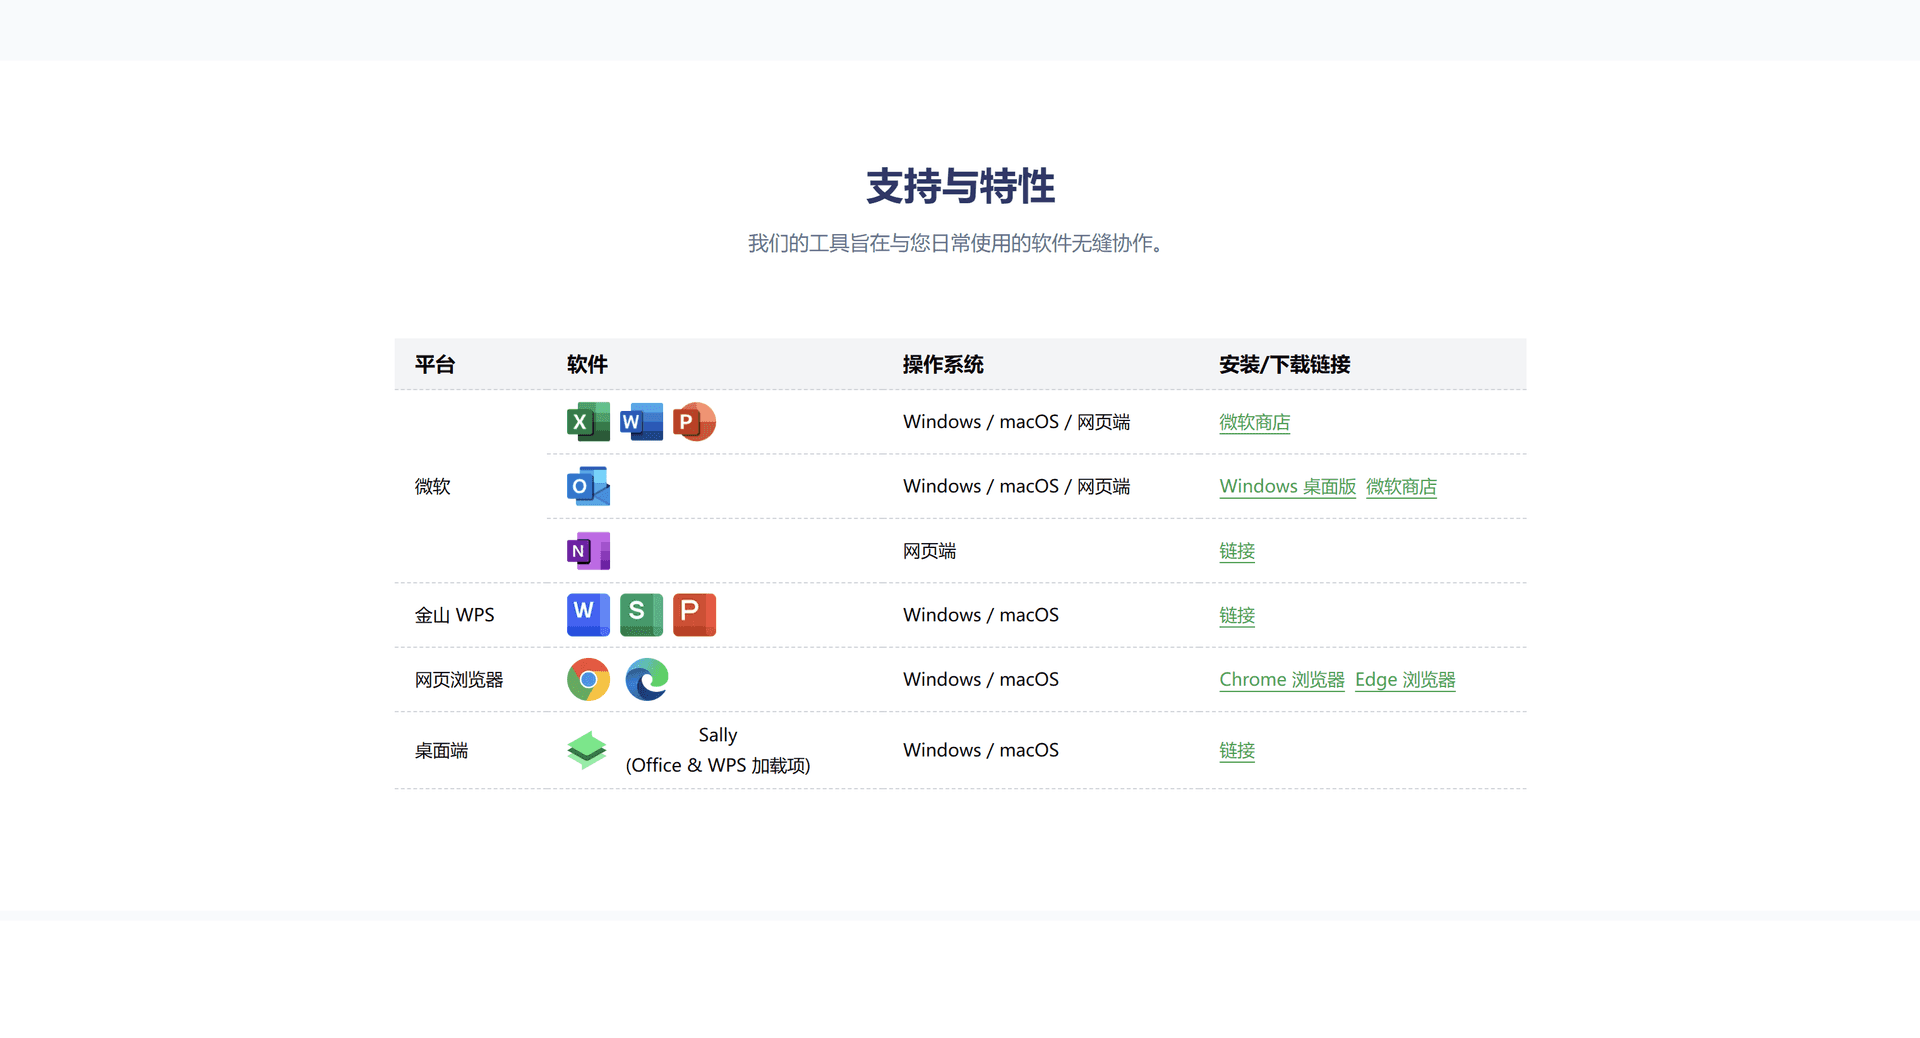The height and width of the screenshot is (1038, 1920).
Task: Select the WPS Spreadsheets icon
Action: 641,615
